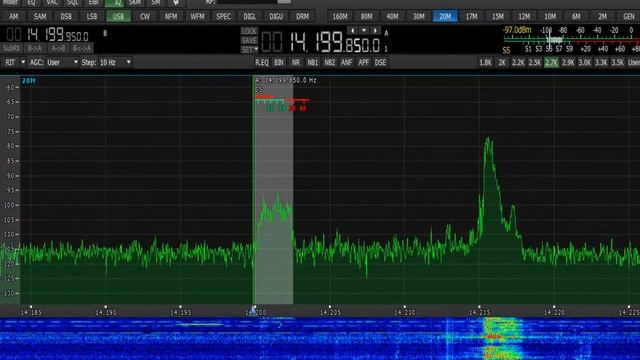Switch to the 10M band

coord(550,17)
